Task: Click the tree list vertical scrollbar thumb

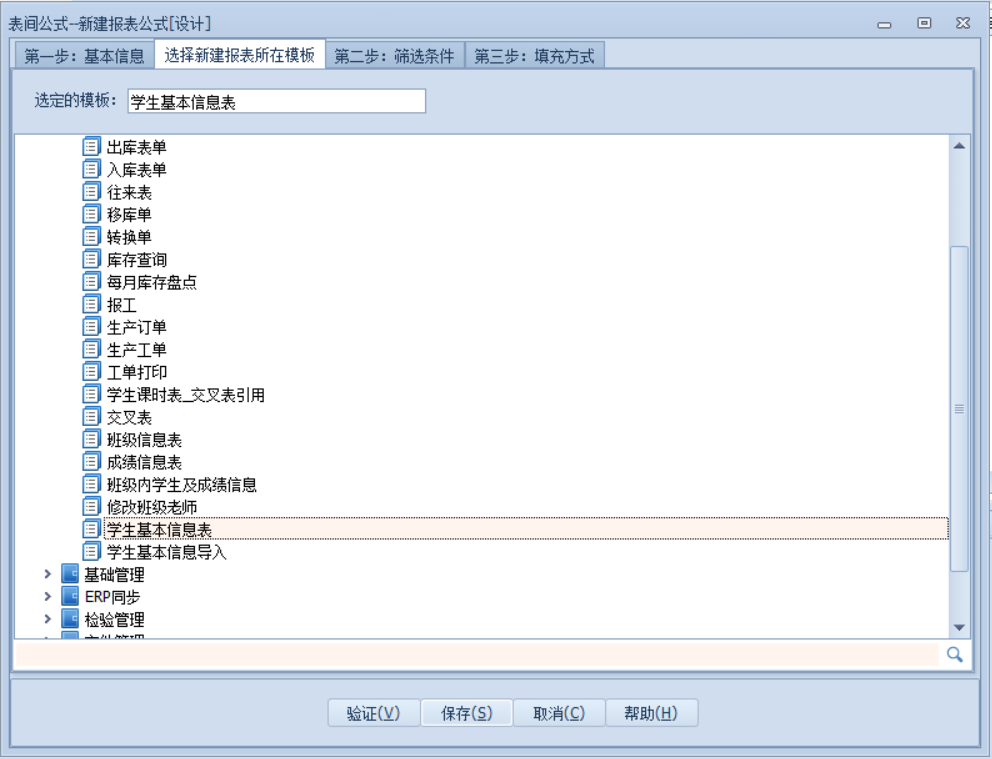Action: click(958, 408)
